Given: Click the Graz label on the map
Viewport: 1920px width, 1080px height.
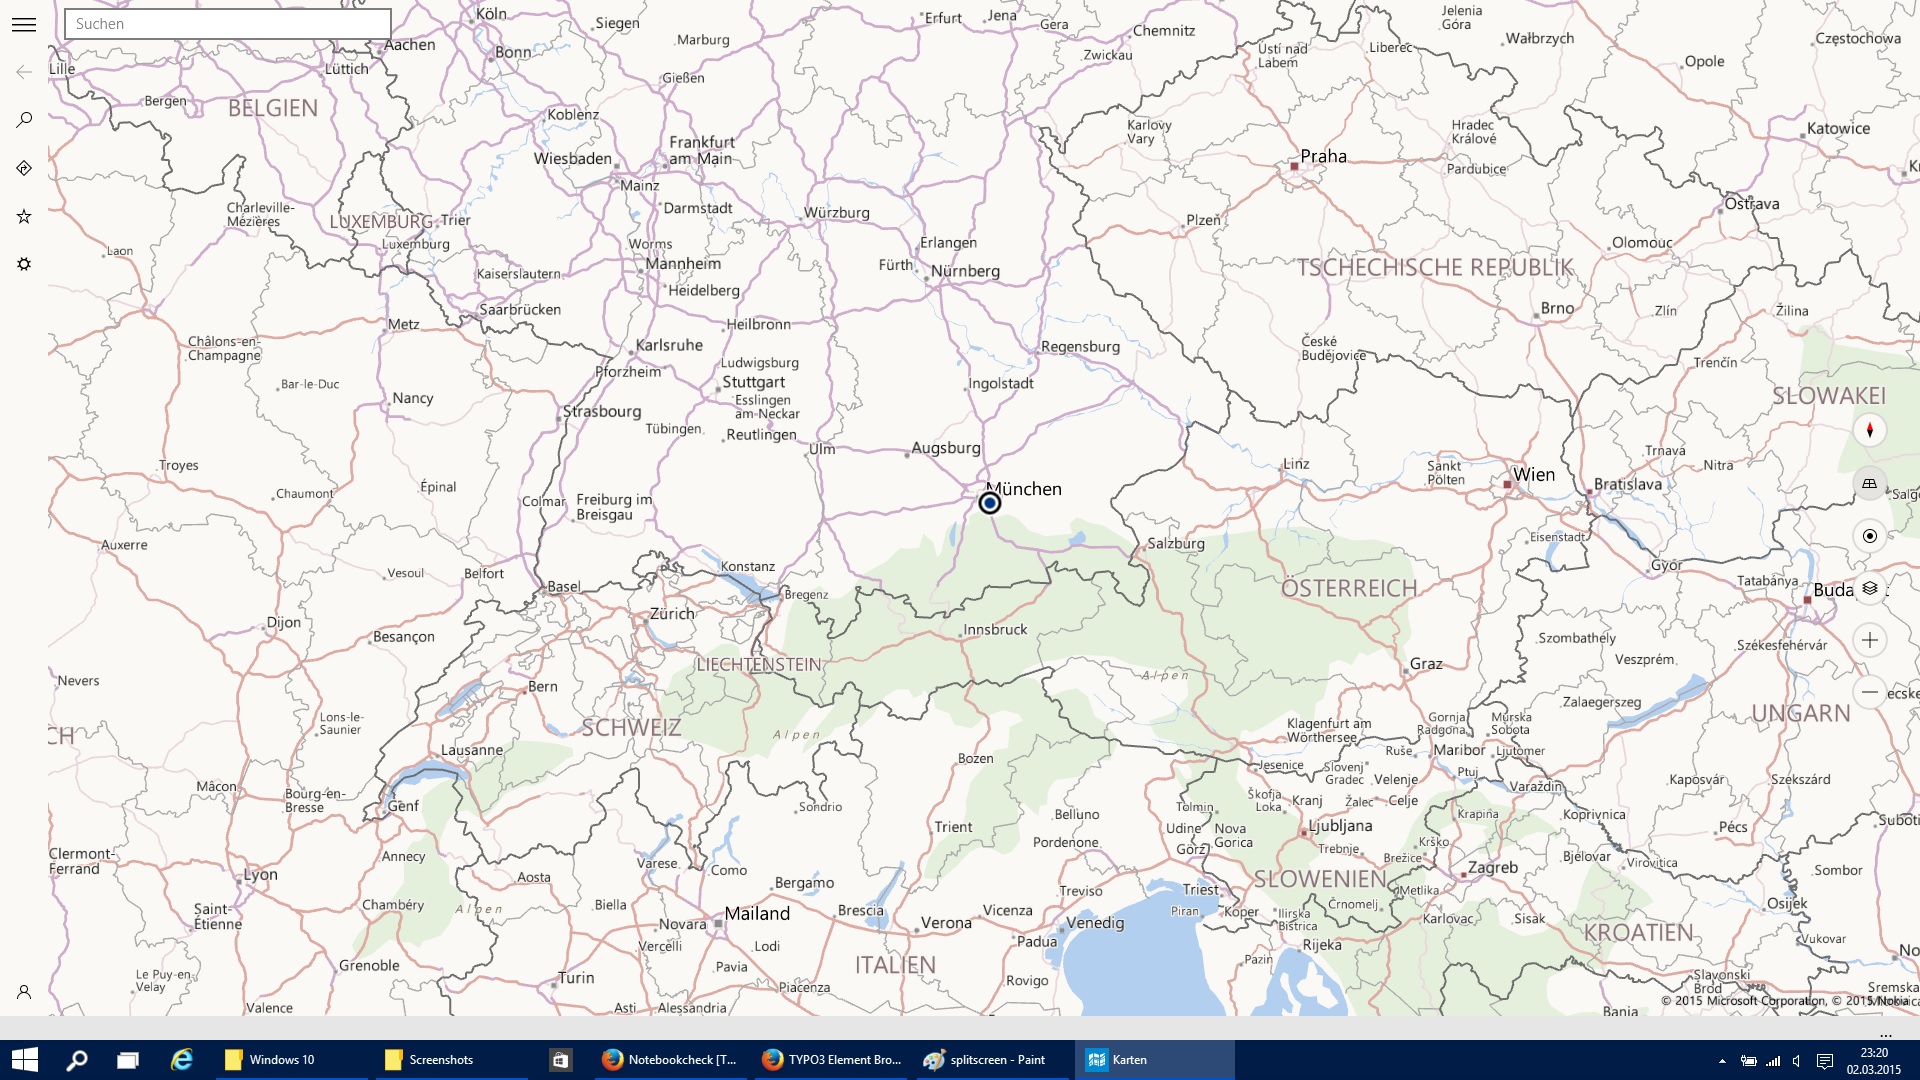Looking at the screenshot, I should click(x=1426, y=664).
